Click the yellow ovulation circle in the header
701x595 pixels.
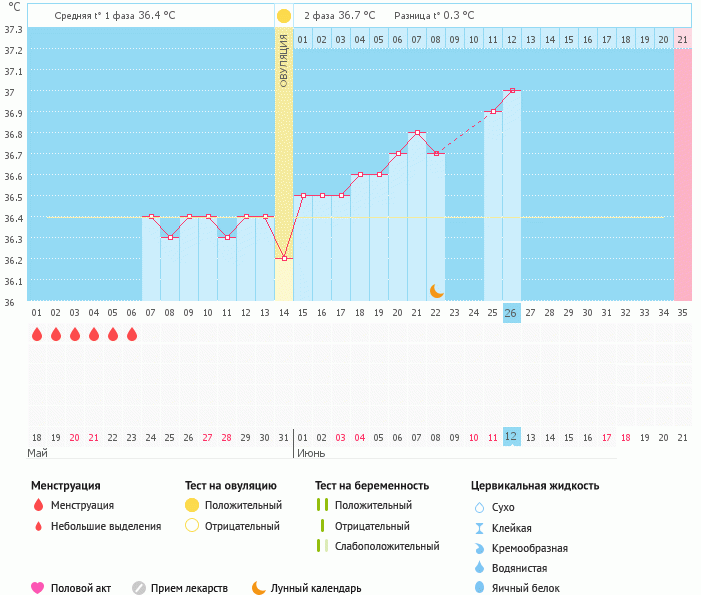284,16
